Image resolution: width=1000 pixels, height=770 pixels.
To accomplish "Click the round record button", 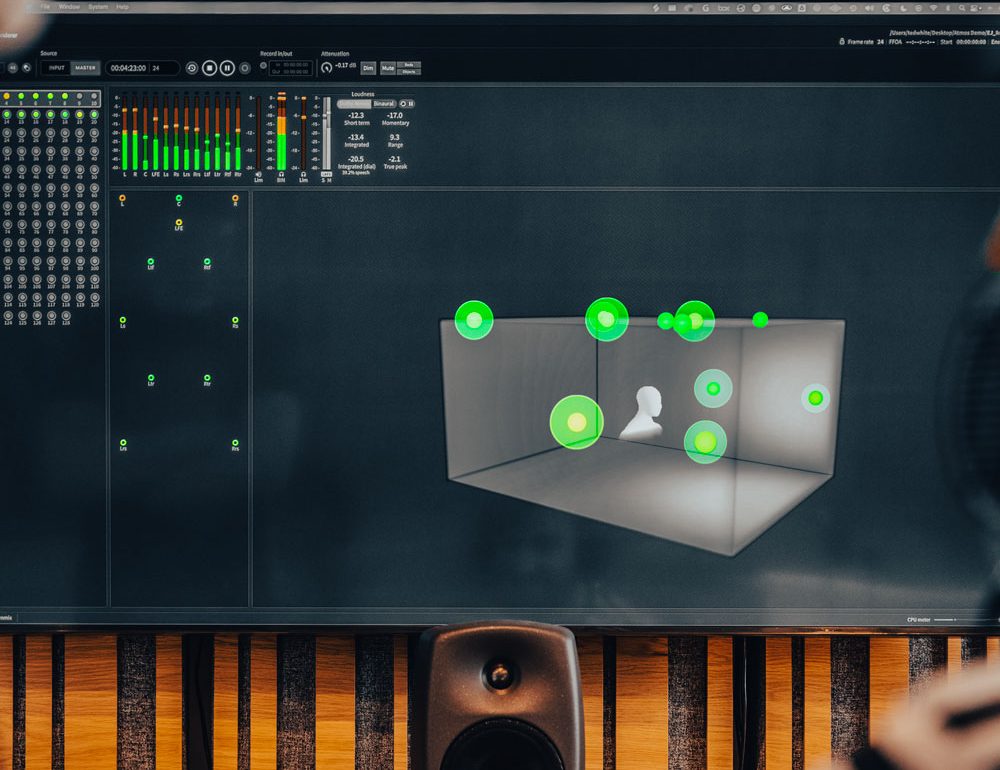I will tap(244, 68).
